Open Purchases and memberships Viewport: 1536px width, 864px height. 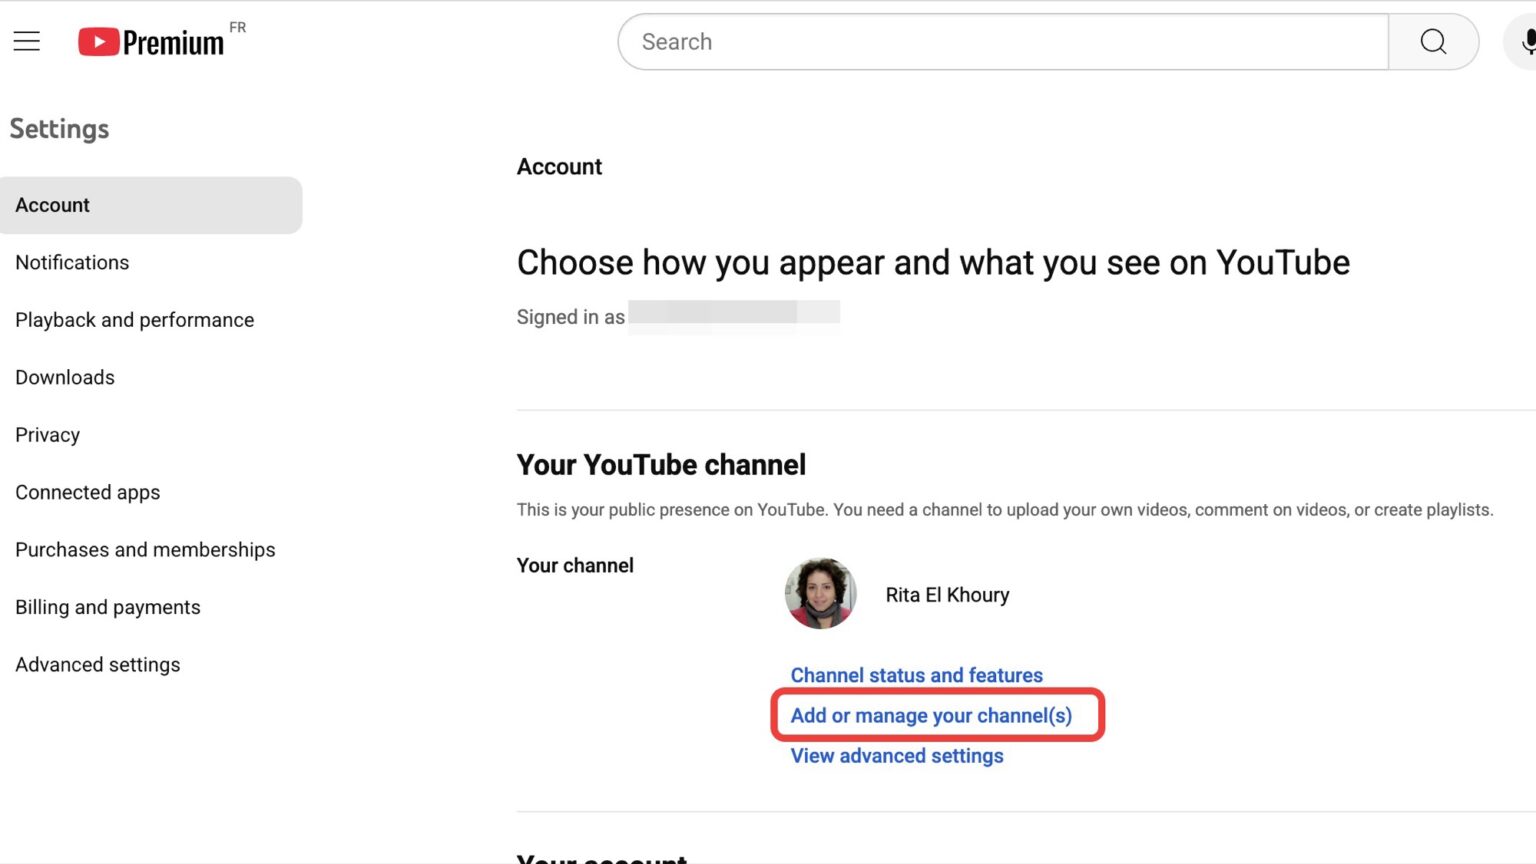pos(145,549)
